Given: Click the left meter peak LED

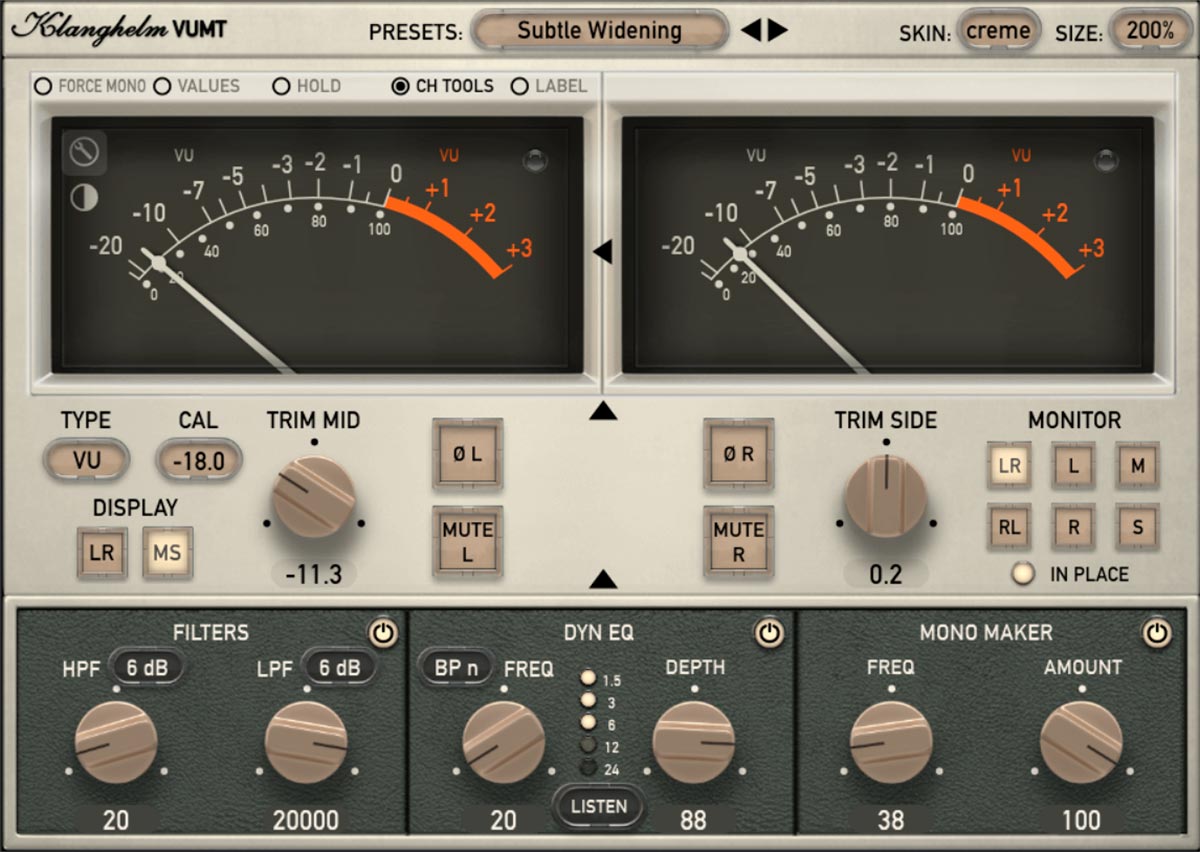Looking at the screenshot, I should click(535, 159).
